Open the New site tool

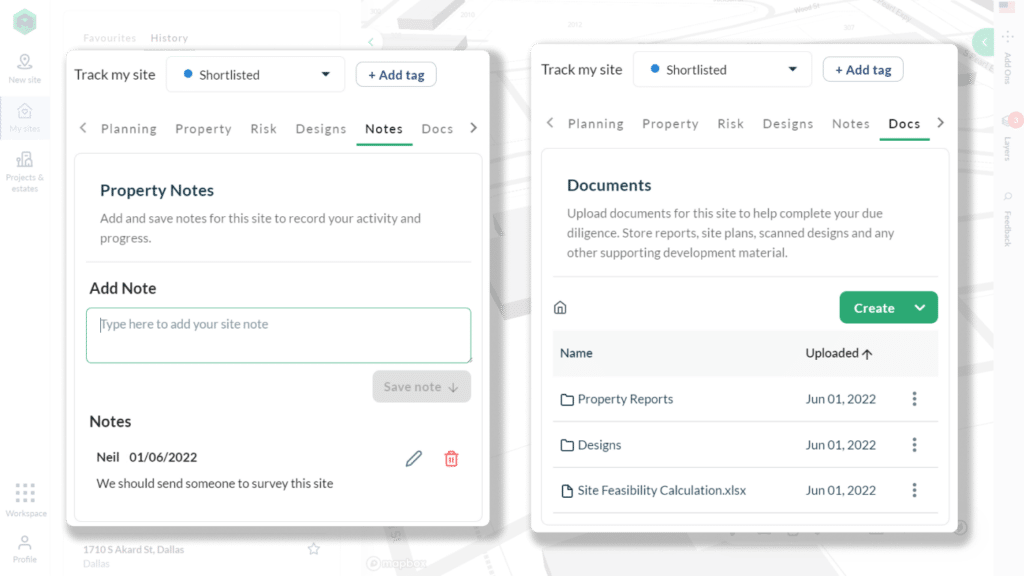[24, 68]
